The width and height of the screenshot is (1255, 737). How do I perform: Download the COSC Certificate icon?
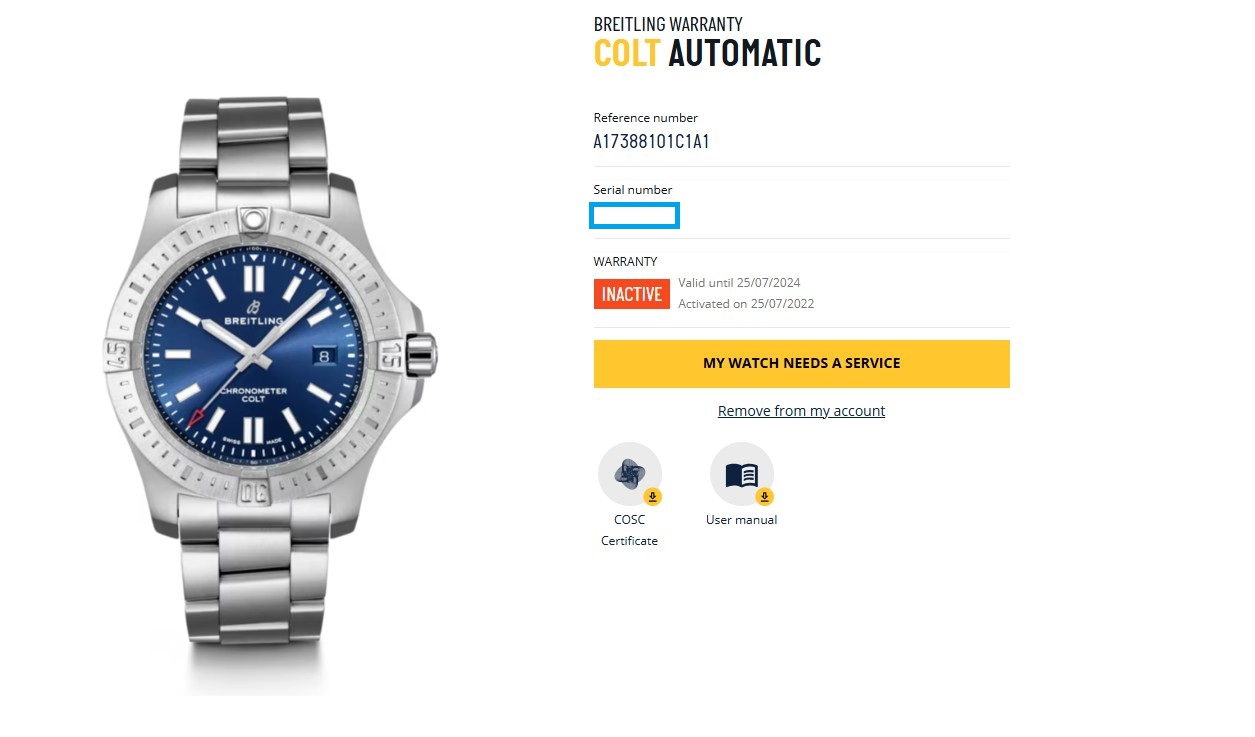point(630,474)
